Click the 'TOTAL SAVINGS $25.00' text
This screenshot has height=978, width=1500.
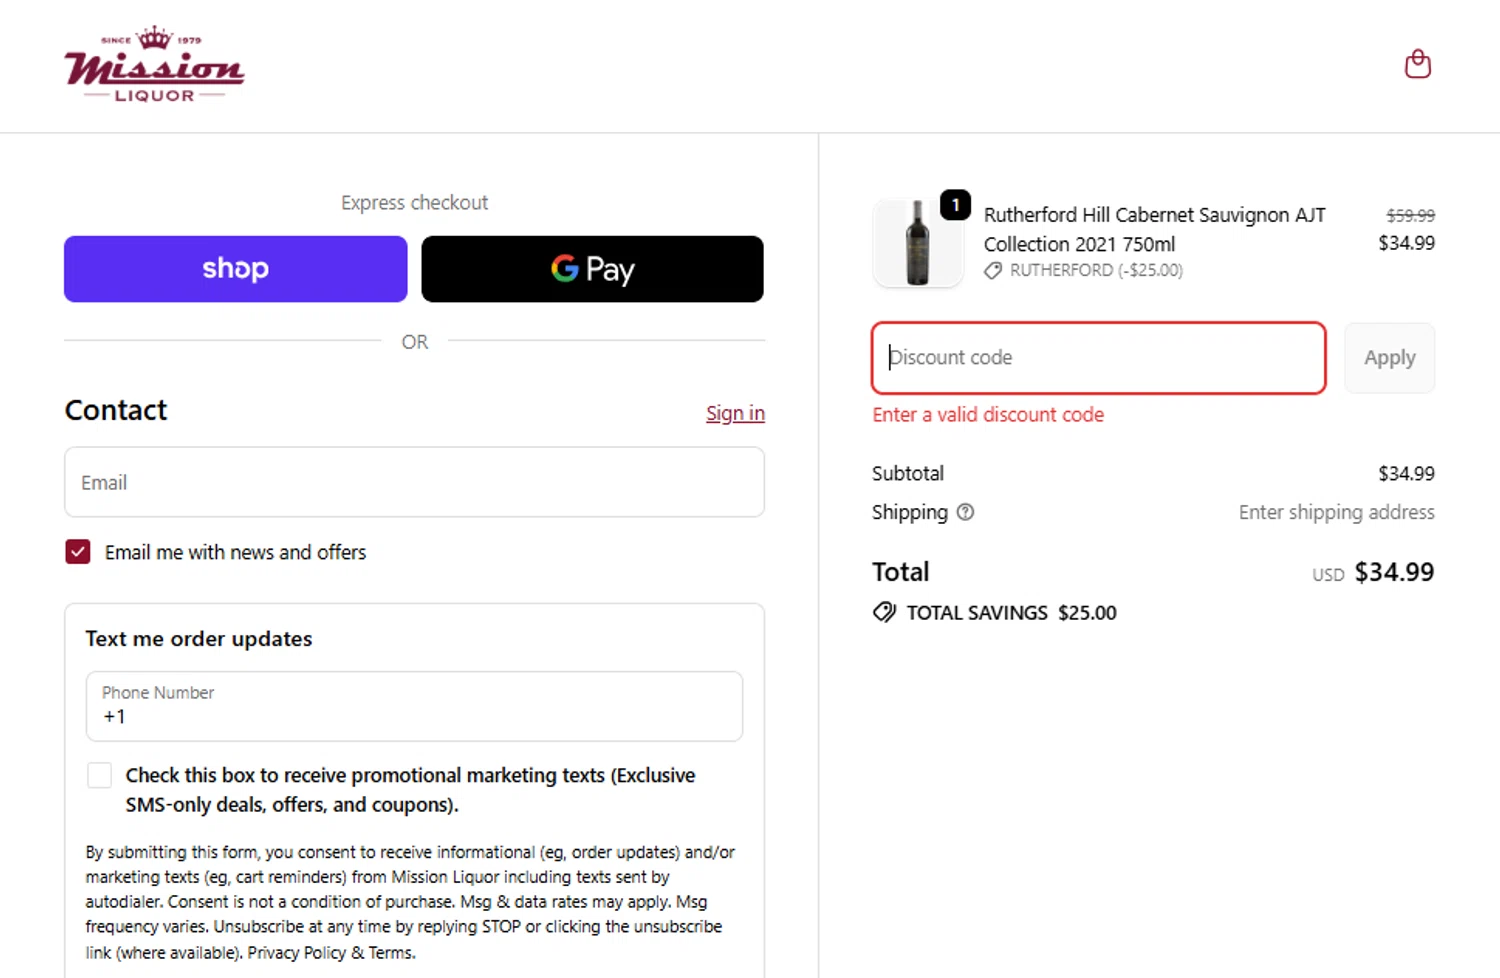pyautogui.click(x=1011, y=613)
